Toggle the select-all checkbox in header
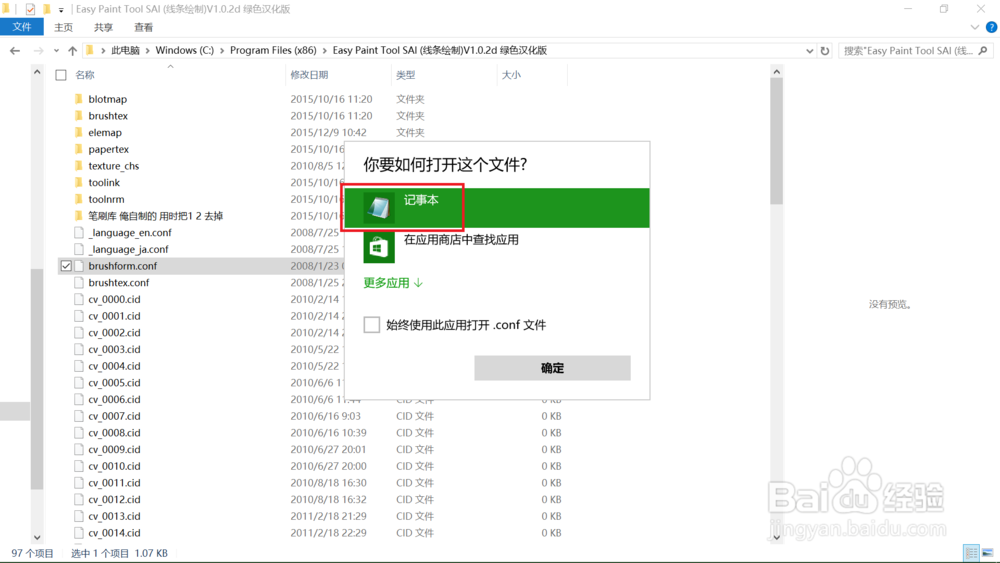 coord(61,75)
